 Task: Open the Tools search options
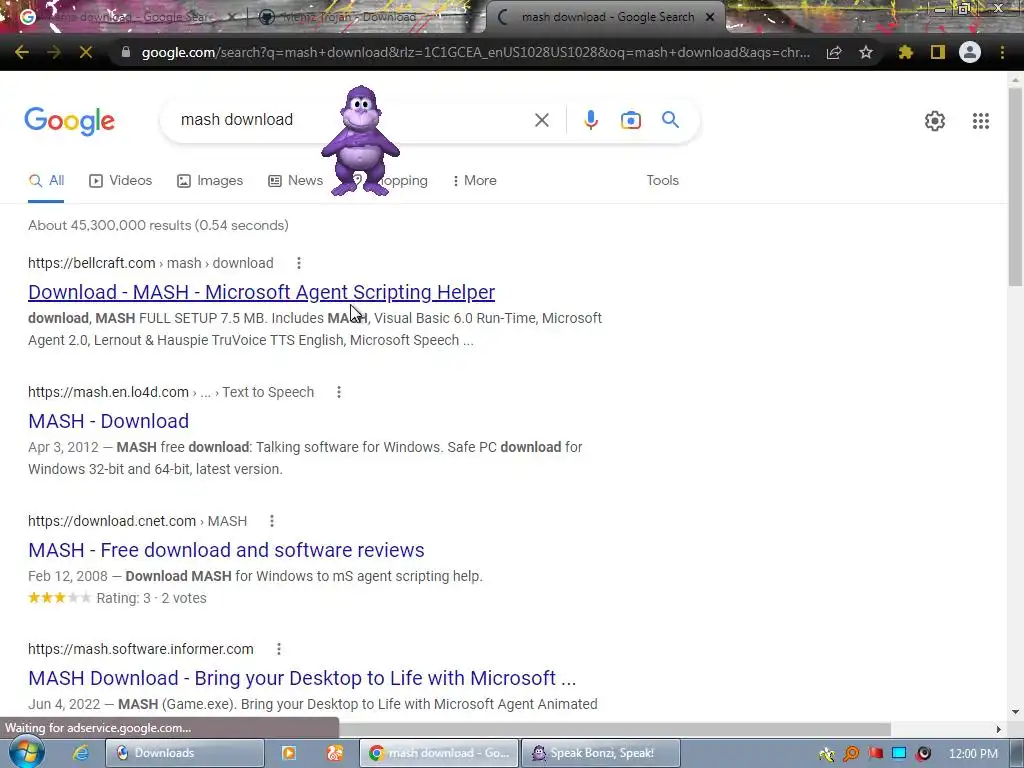(662, 180)
